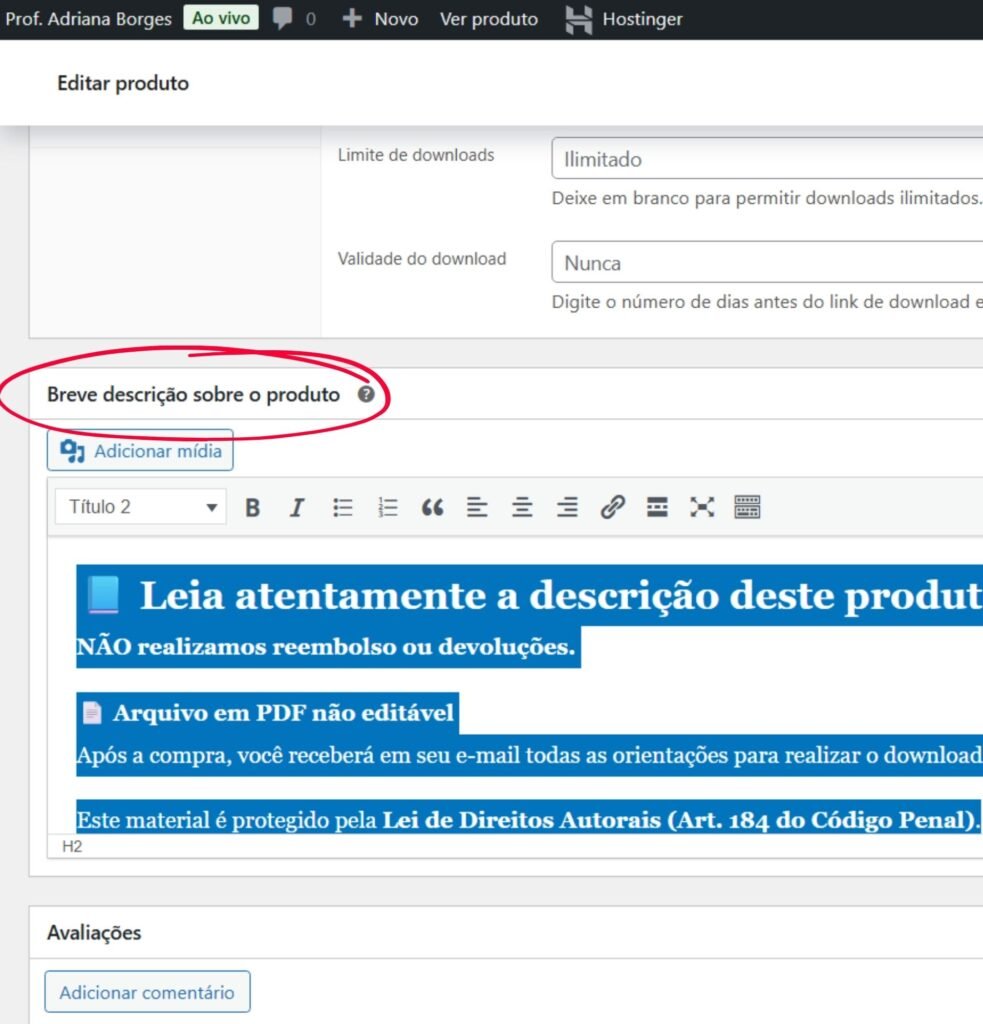The image size is (983, 1024).
Task: Click the help icon beside Breve descrição
Action: [x=366, y=394]
